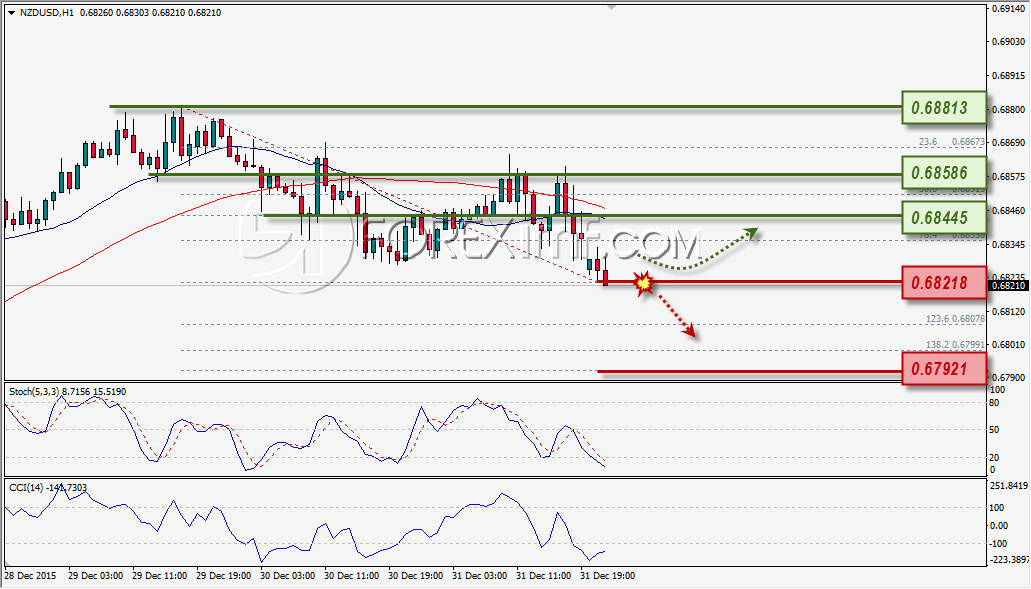
Task: Click the 0.68915 price axis label
Action: click(1009, 76)
